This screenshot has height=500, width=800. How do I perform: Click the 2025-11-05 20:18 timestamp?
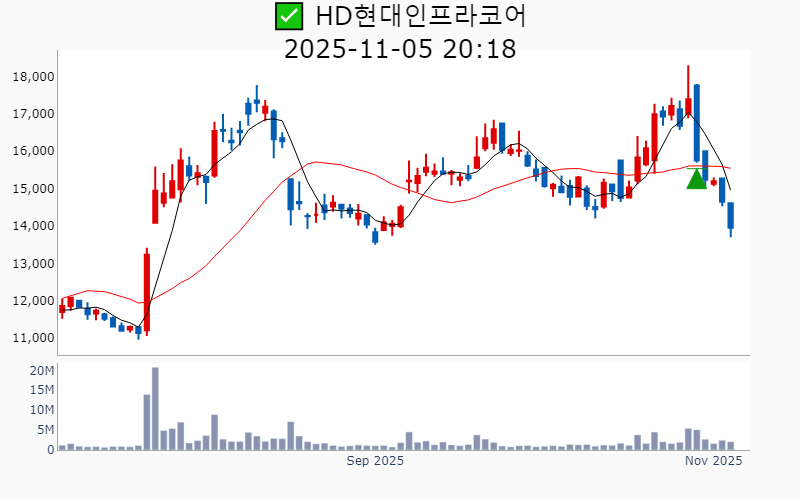[400, 48]
